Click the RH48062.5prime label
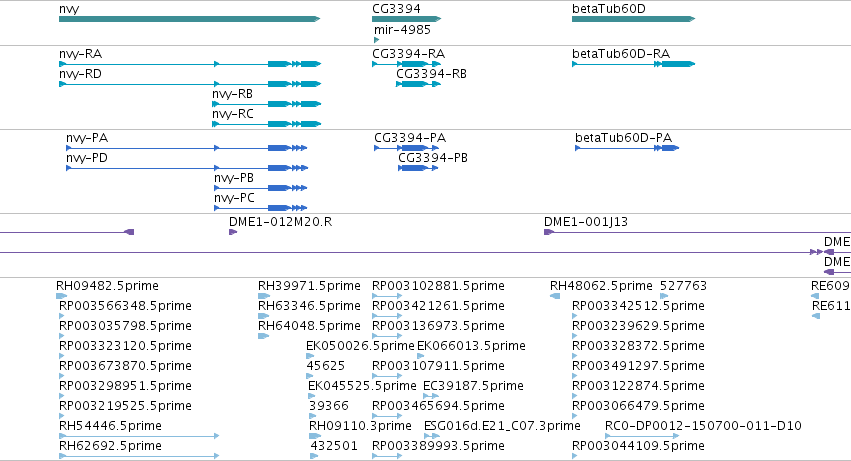The image size is (851, 461). (601, 286)
